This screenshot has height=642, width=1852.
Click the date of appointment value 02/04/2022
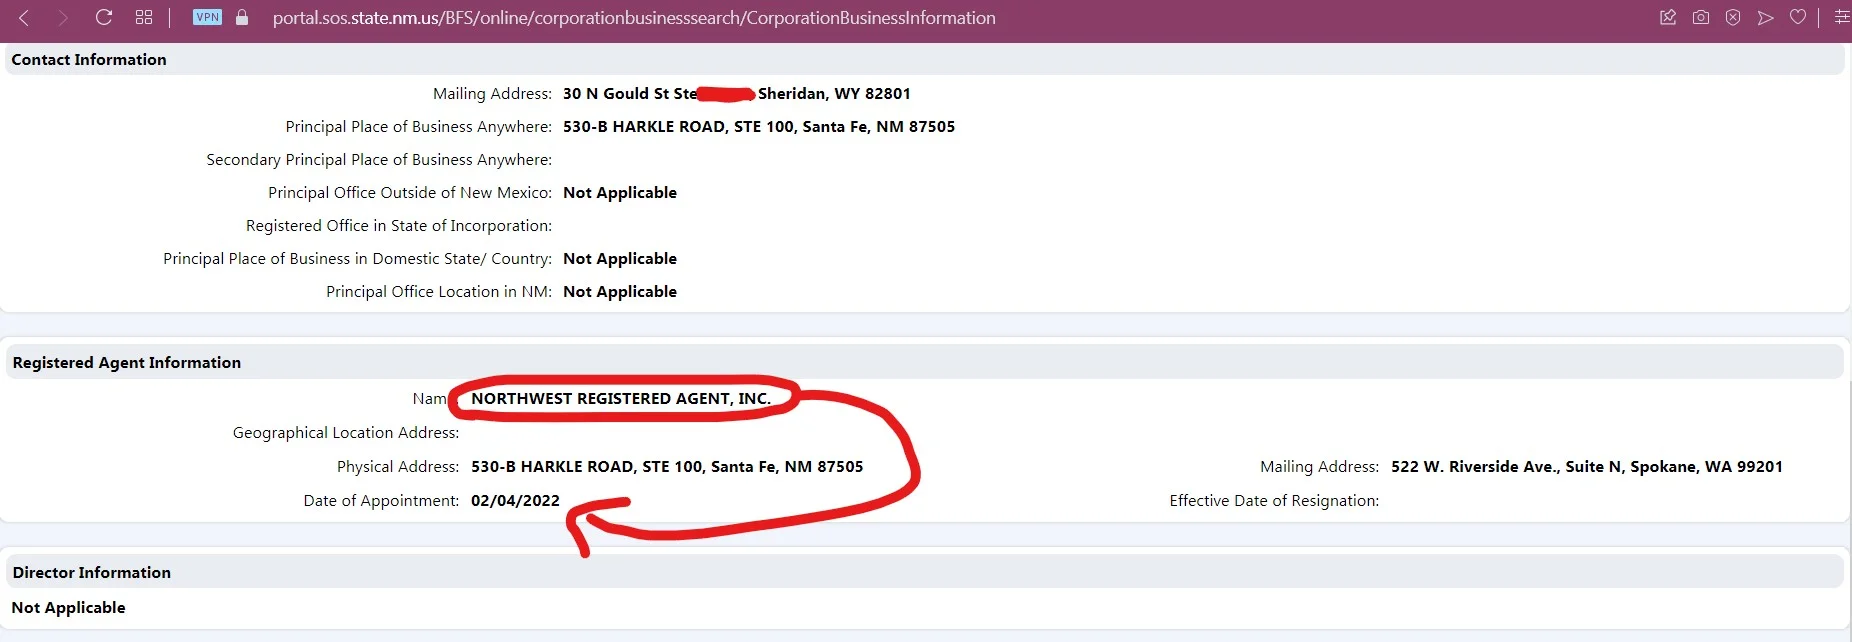(515, 501)
